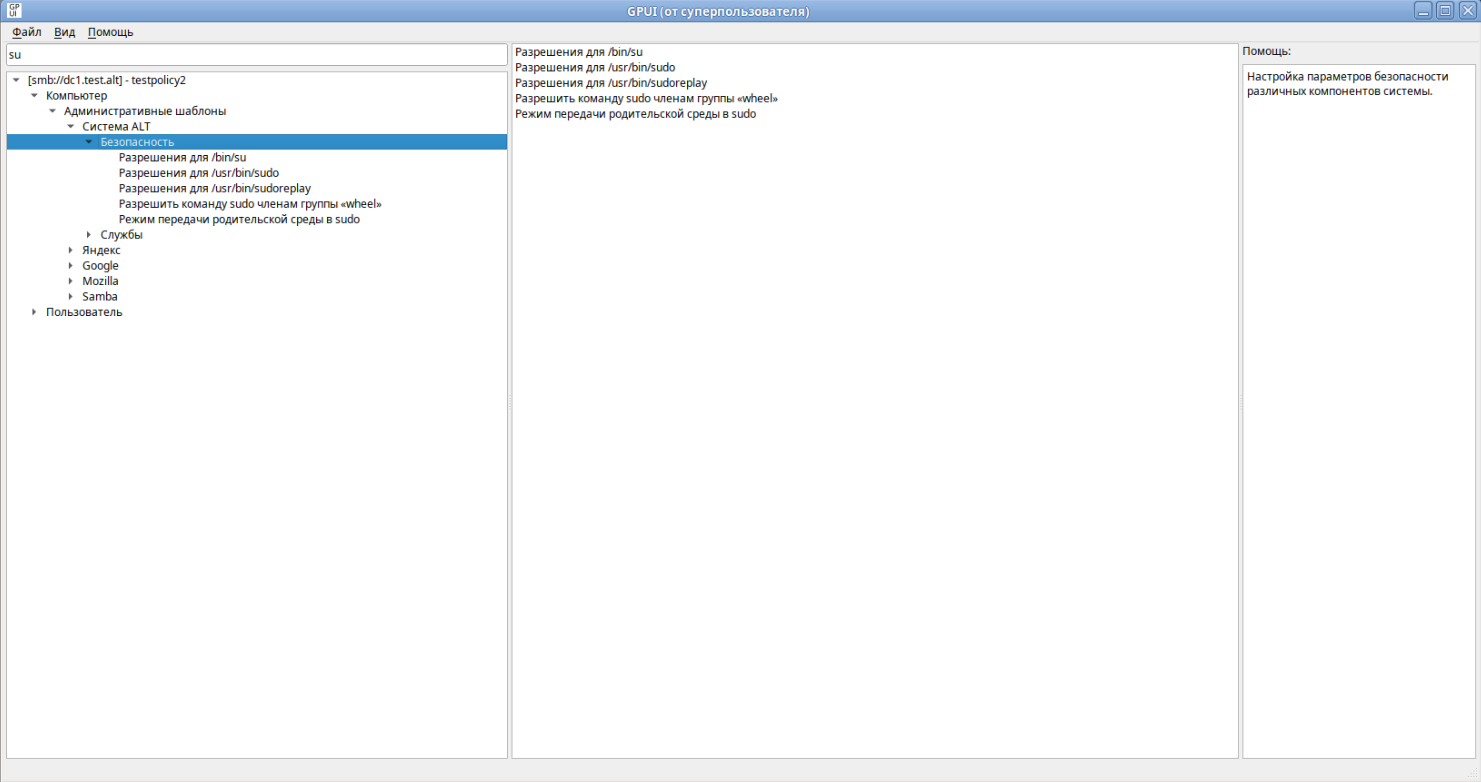Collapse the Компьютер tree node
The height and width of the screenshot is (782, 1481).
[34, 96]
